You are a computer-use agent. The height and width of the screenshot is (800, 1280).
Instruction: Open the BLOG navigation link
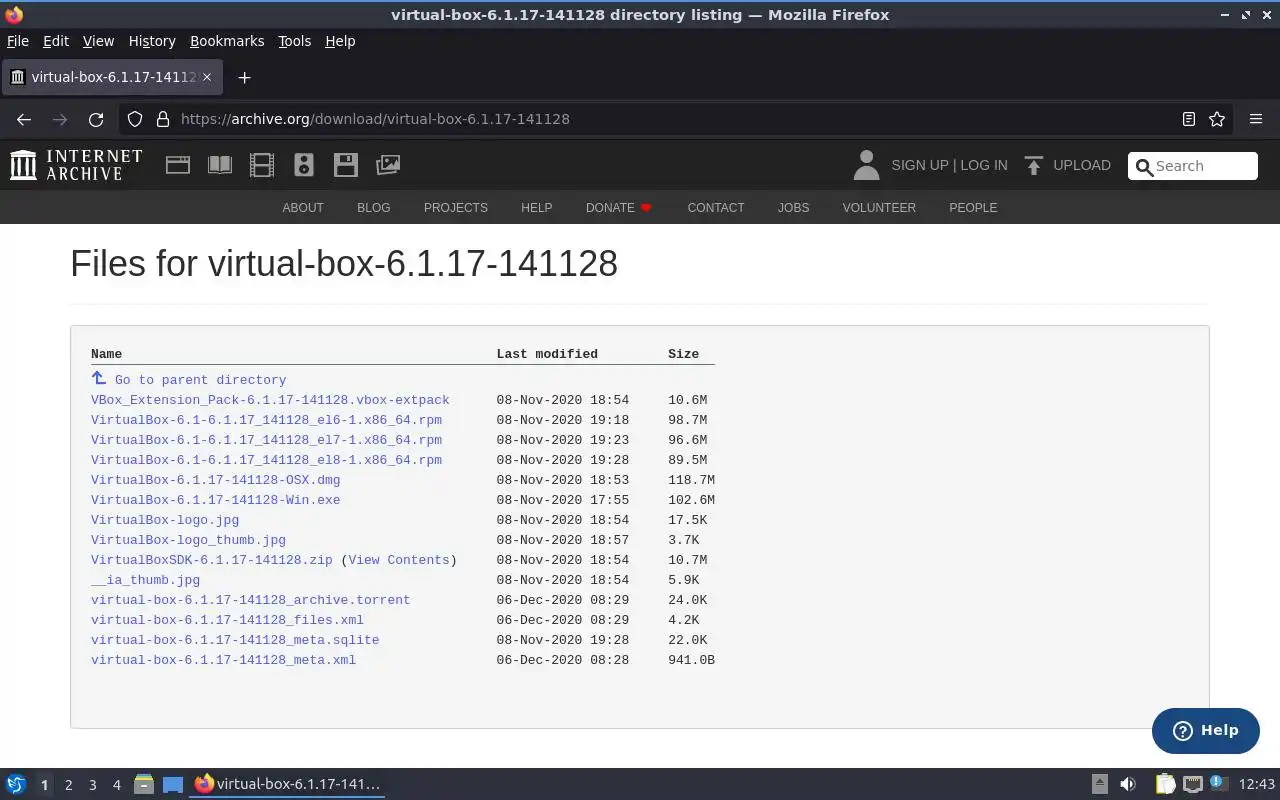coord(374,208)
